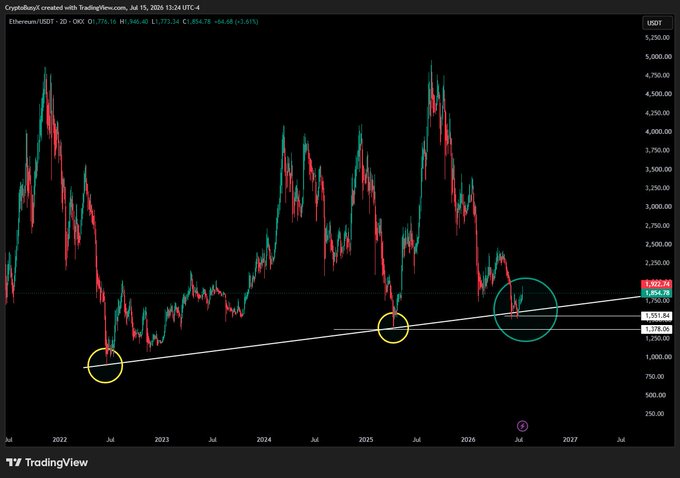
Task: Click the 1,000.00 price axis label
Action: [x=657, y=357]
